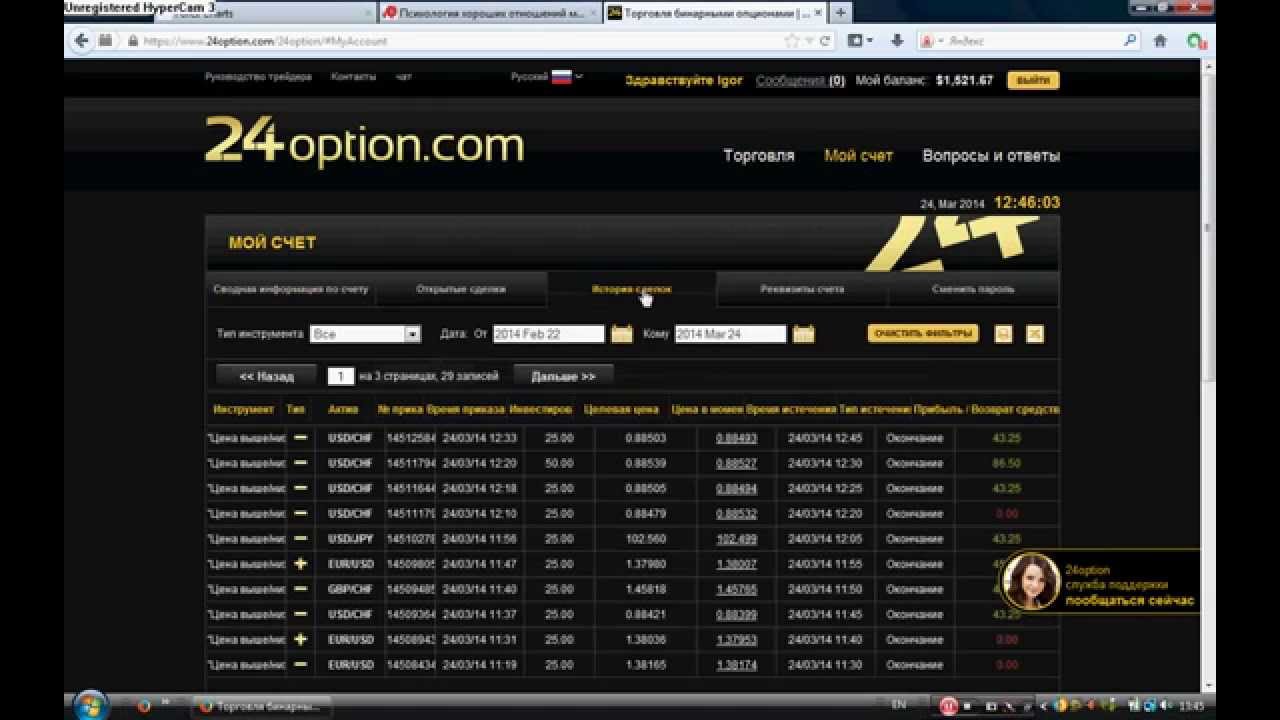Click plus type icon in order 14509805 row
Viewport: 1280px width, 720px height.
(x=300, y=564)
